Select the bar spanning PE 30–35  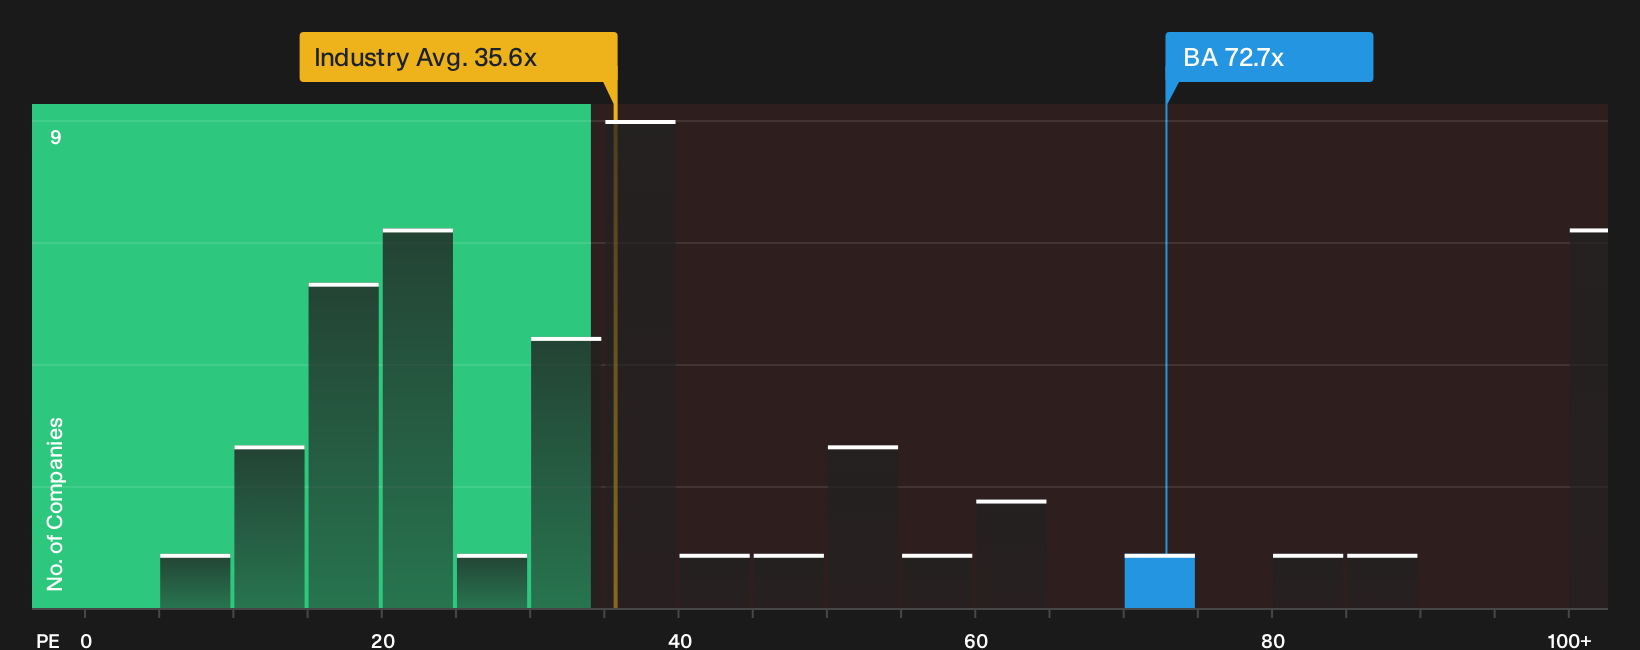click(566, 473)
